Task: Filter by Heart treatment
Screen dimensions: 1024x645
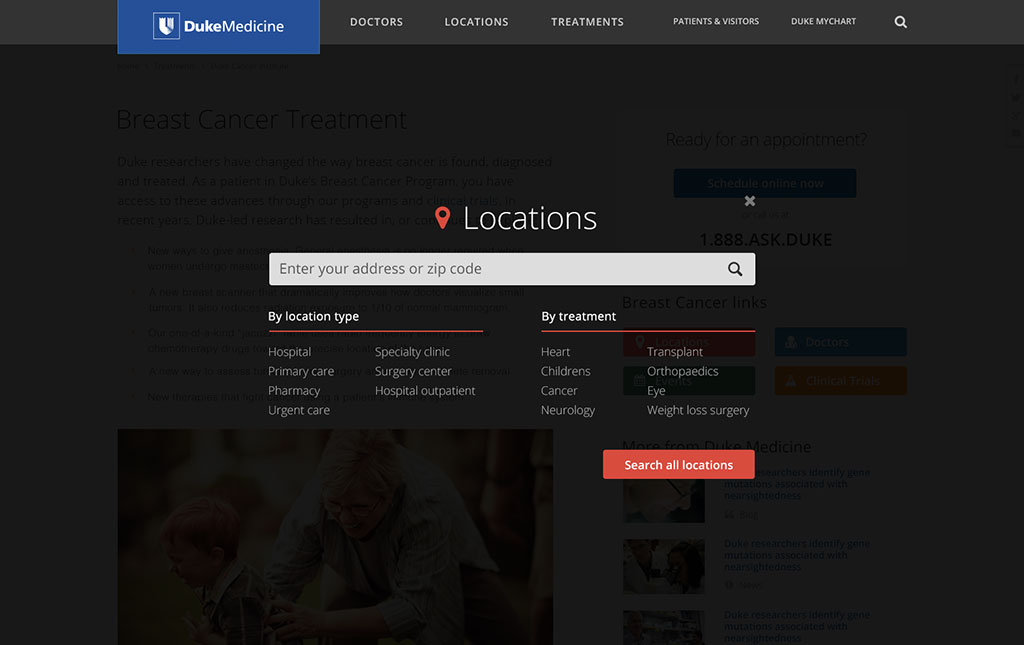Action: click(556, 352)
